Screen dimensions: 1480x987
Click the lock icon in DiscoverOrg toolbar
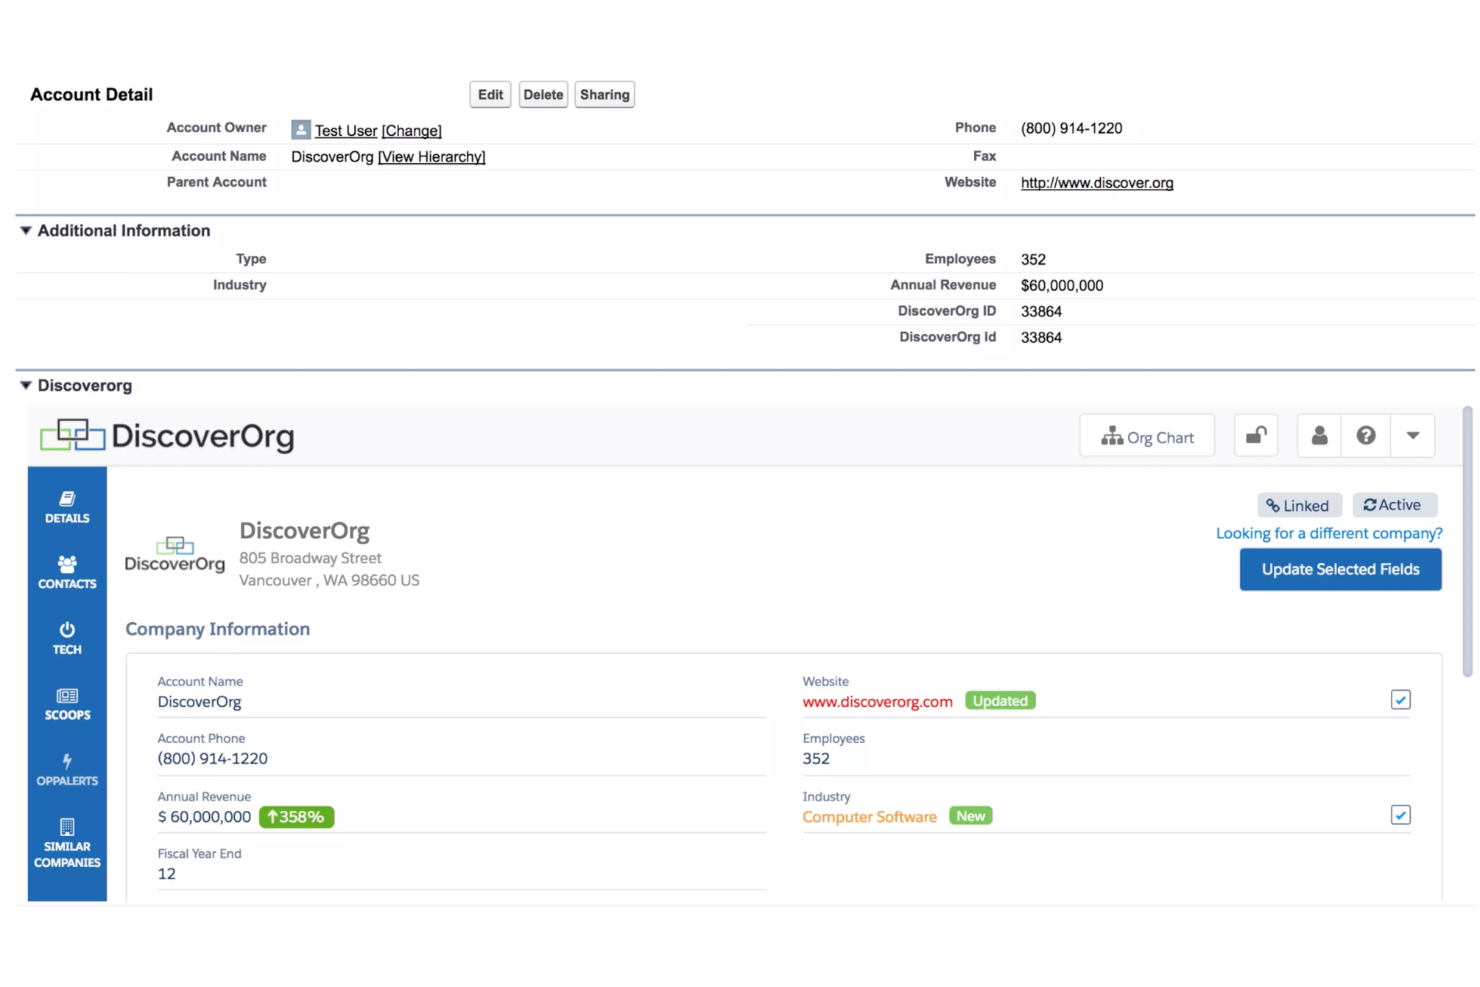[x=1255, y=435]
